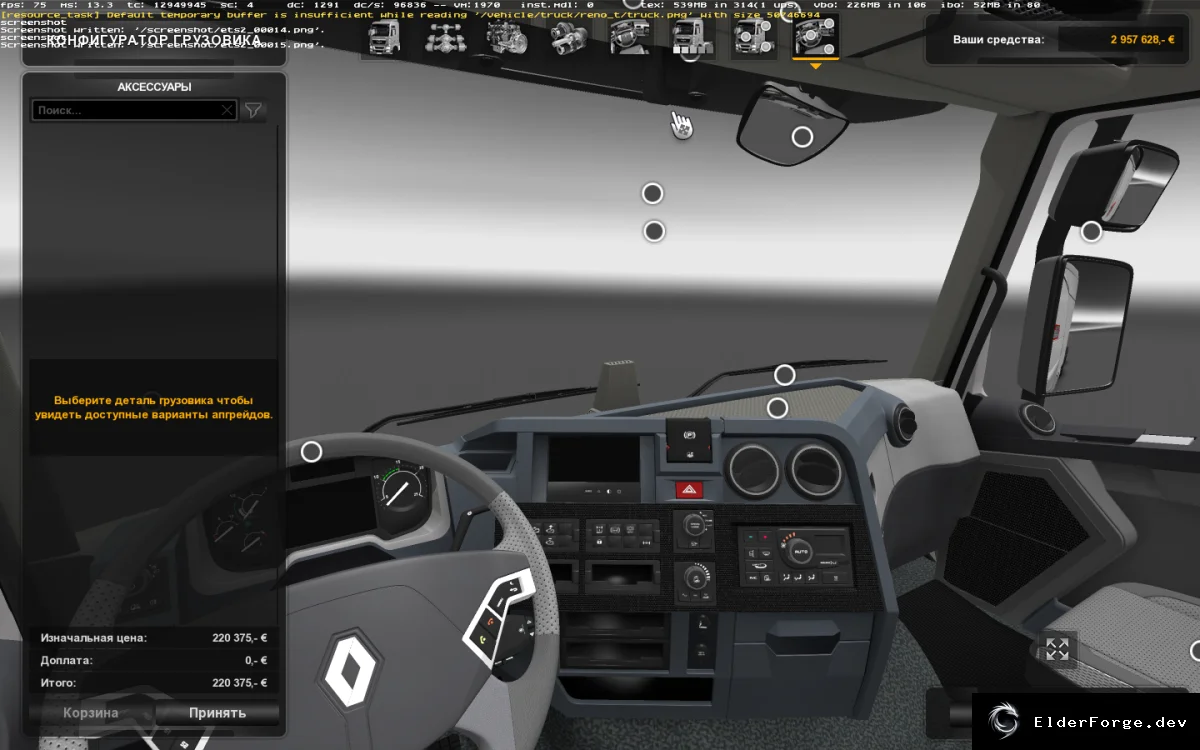This screenshot has width=1200, height=750.
Task: Click the accessory filter funnel icon
Action: 254,110
